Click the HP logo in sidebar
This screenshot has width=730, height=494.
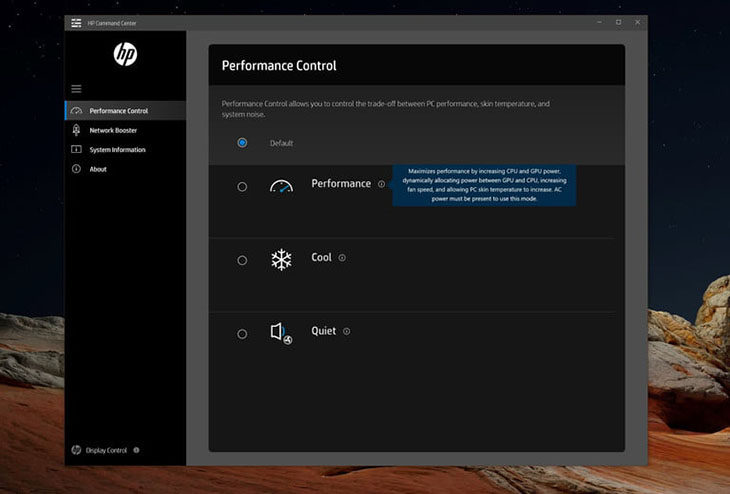pyautogui.click(x=125, y=54)
